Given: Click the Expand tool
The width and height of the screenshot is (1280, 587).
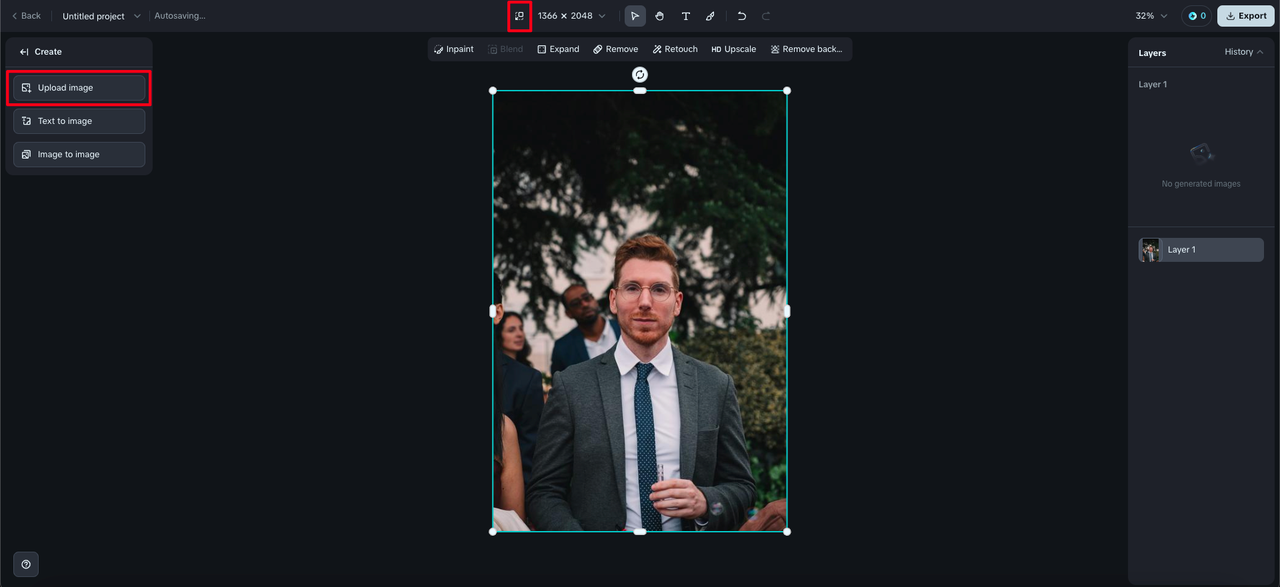Looking at the screenshot, I should coord(558,49).
